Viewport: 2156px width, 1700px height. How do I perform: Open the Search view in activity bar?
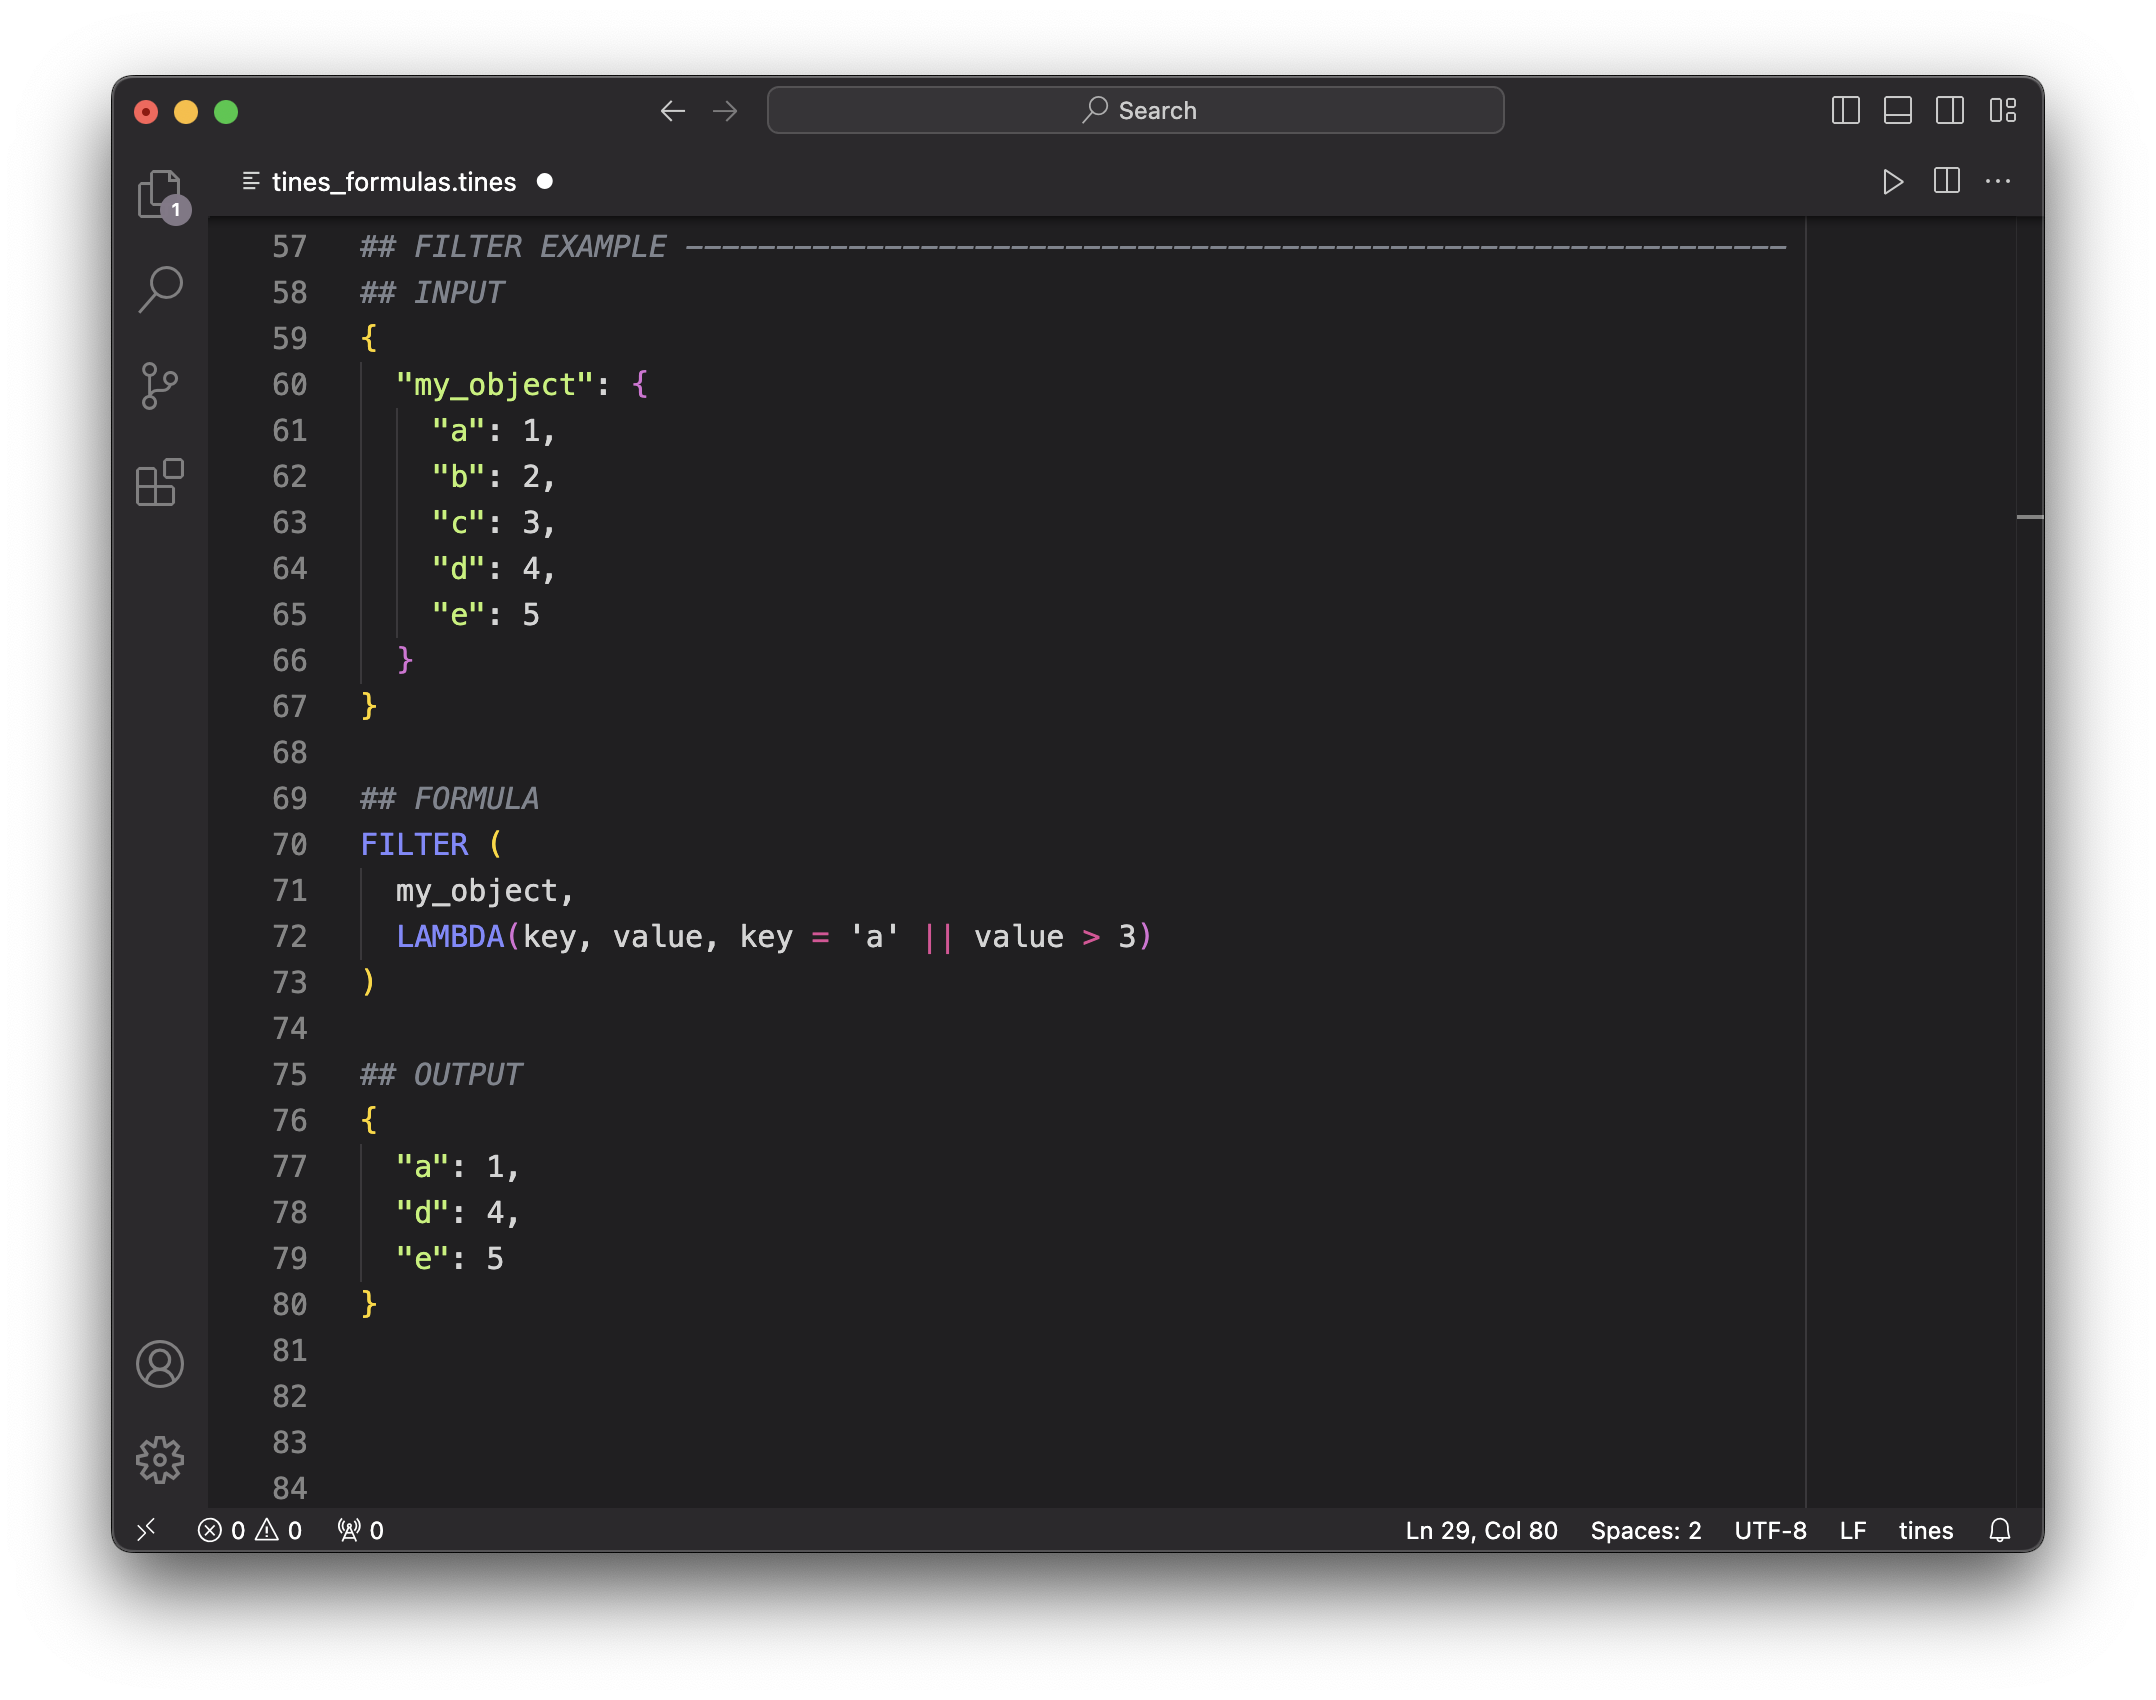160,290
